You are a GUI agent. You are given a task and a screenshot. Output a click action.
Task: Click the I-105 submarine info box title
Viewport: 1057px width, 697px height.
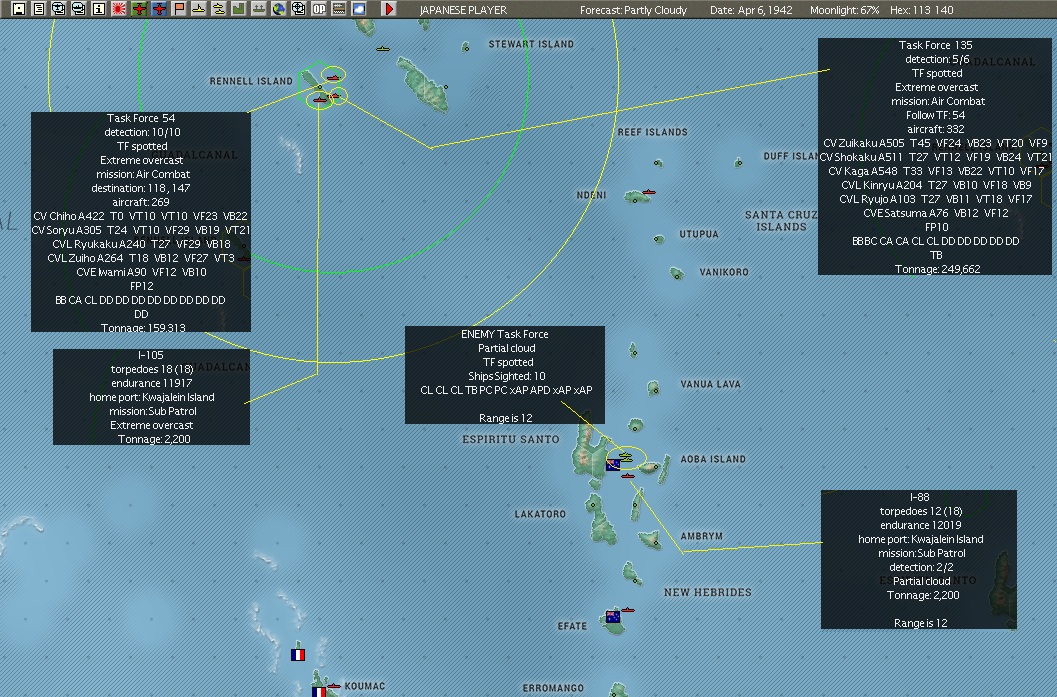click(x=151, y=355)
